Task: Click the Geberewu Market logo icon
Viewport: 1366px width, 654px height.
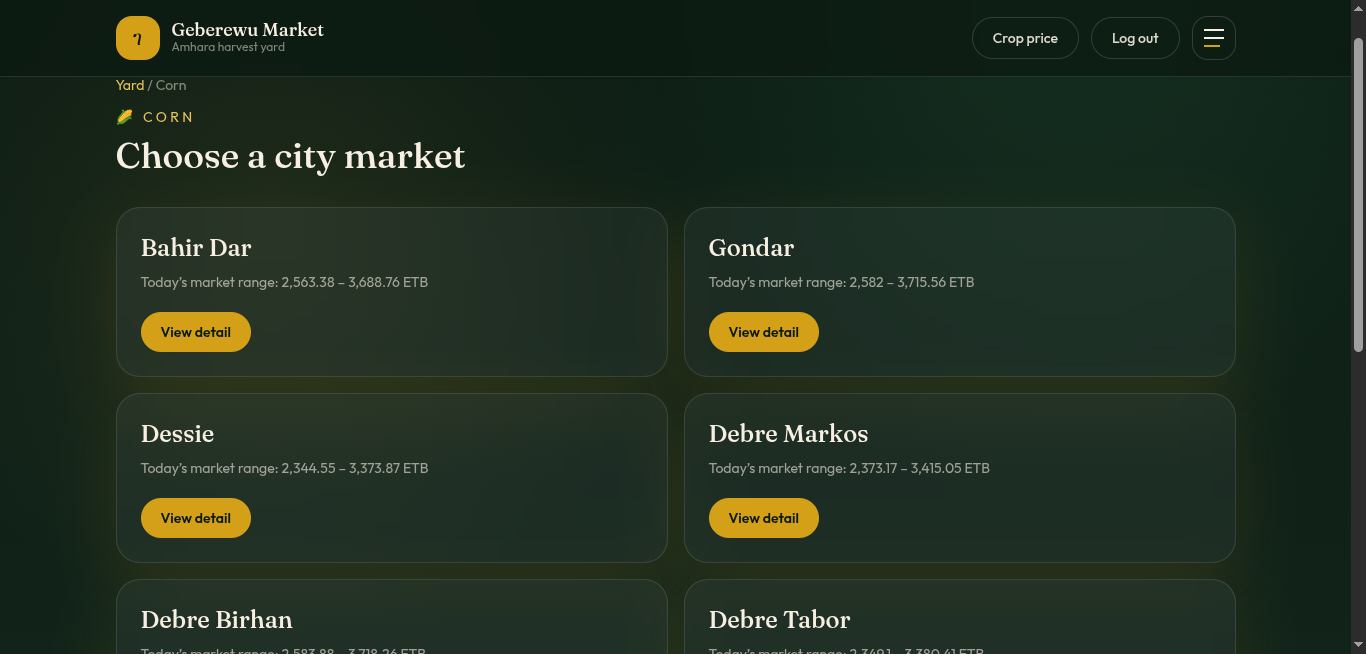Action: (138, 38)
